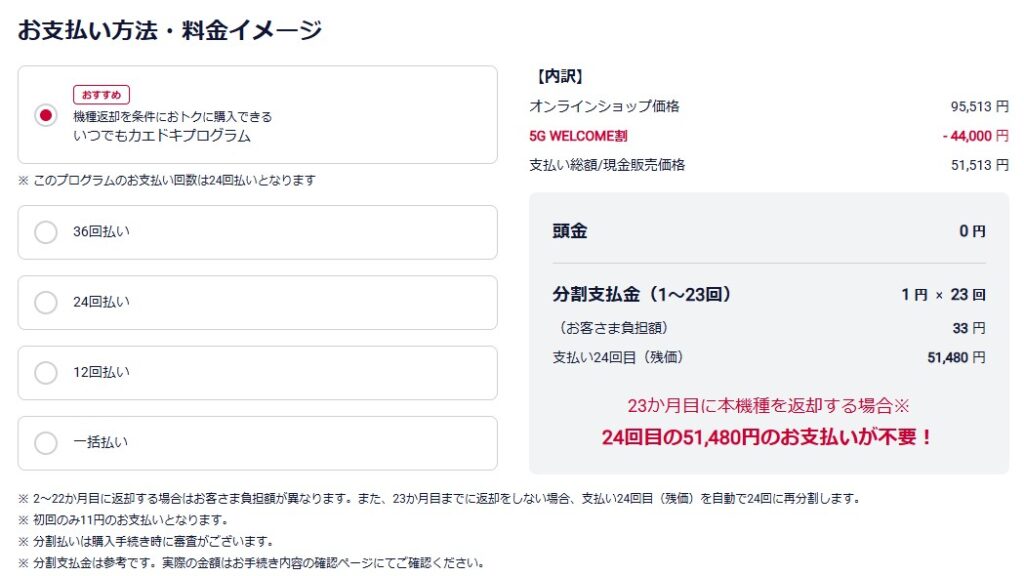Click the オンラインショップ価格 label
Screen dimensions: 1024x576
[x=604, y=106]
